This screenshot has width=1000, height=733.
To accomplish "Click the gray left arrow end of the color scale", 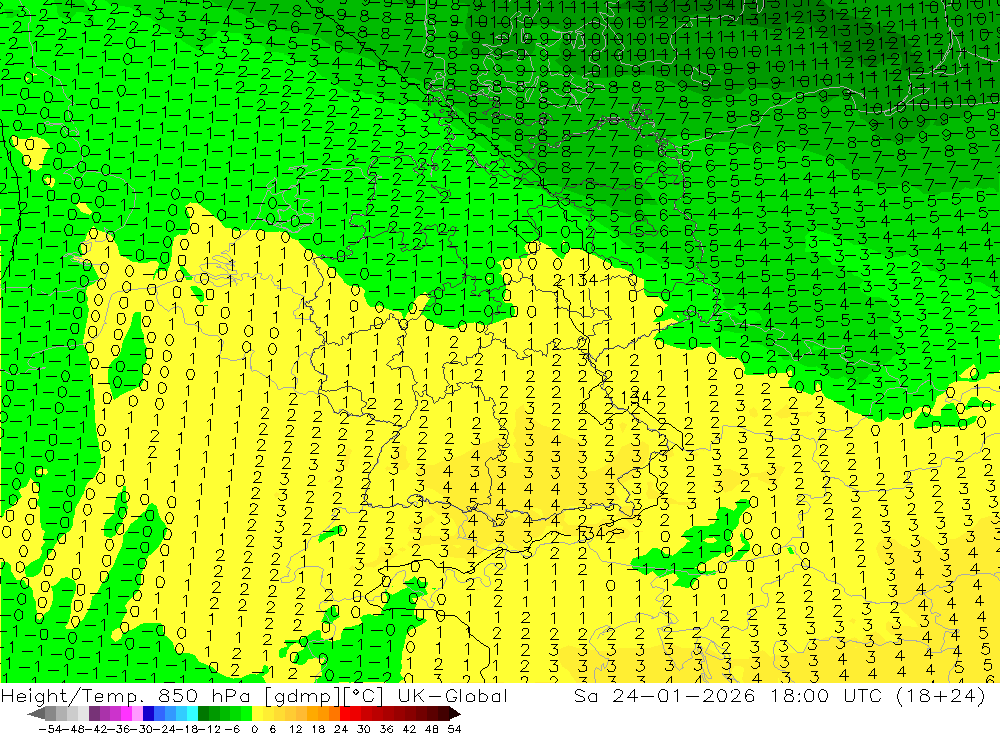I will point(36,714).
